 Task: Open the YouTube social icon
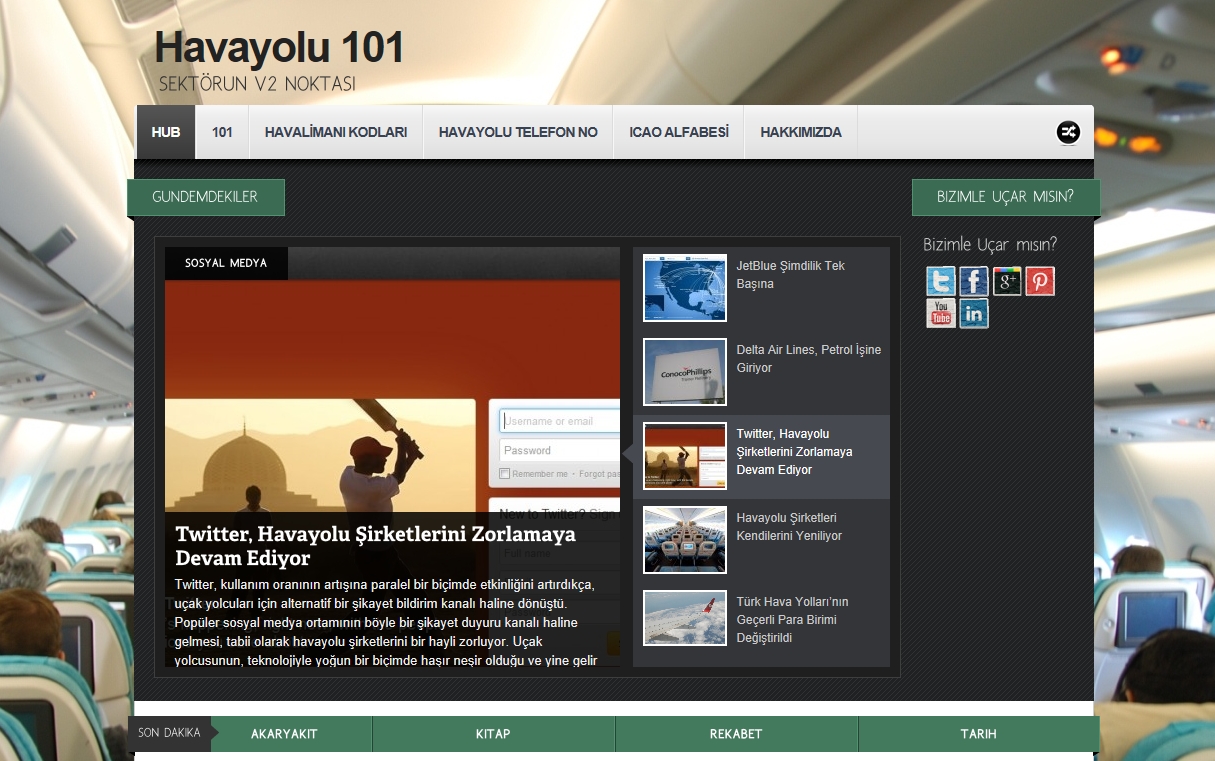click(x=941, y=313)
